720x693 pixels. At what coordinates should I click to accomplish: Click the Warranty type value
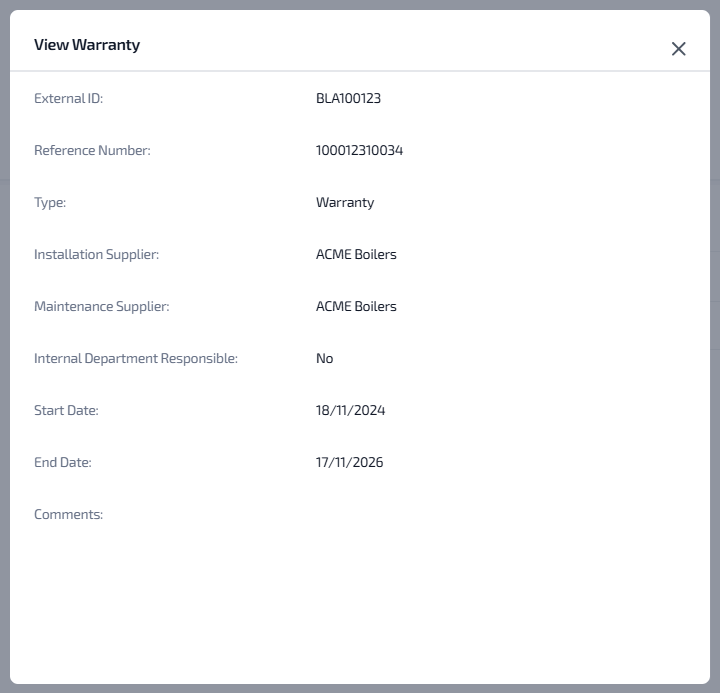click(345, 203)
